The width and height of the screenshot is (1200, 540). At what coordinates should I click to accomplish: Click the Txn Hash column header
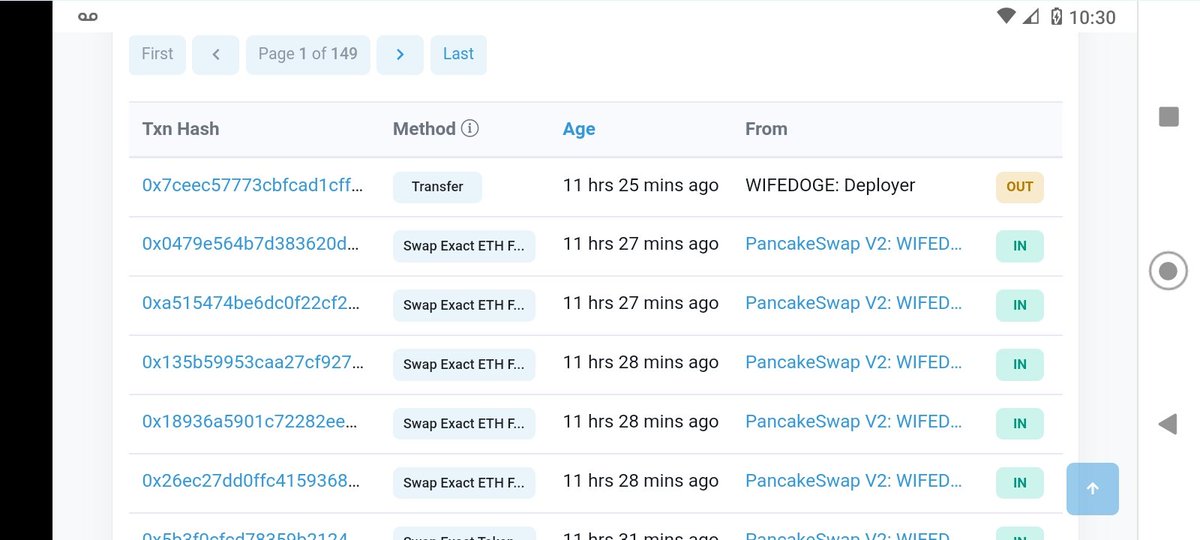tap(181, 128)
